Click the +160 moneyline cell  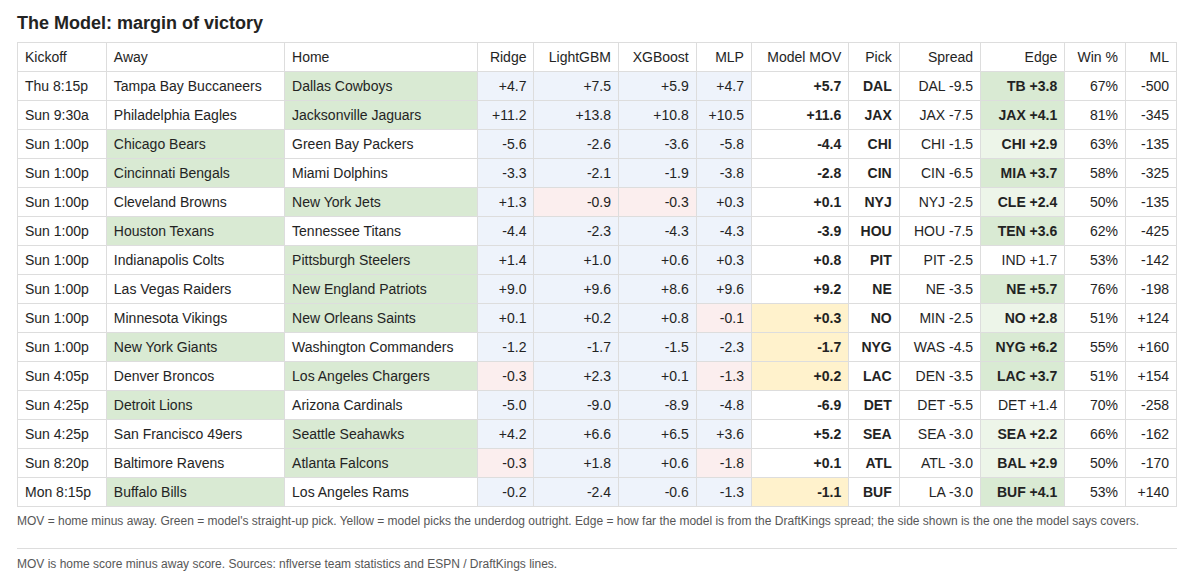tap(1151, 347)
